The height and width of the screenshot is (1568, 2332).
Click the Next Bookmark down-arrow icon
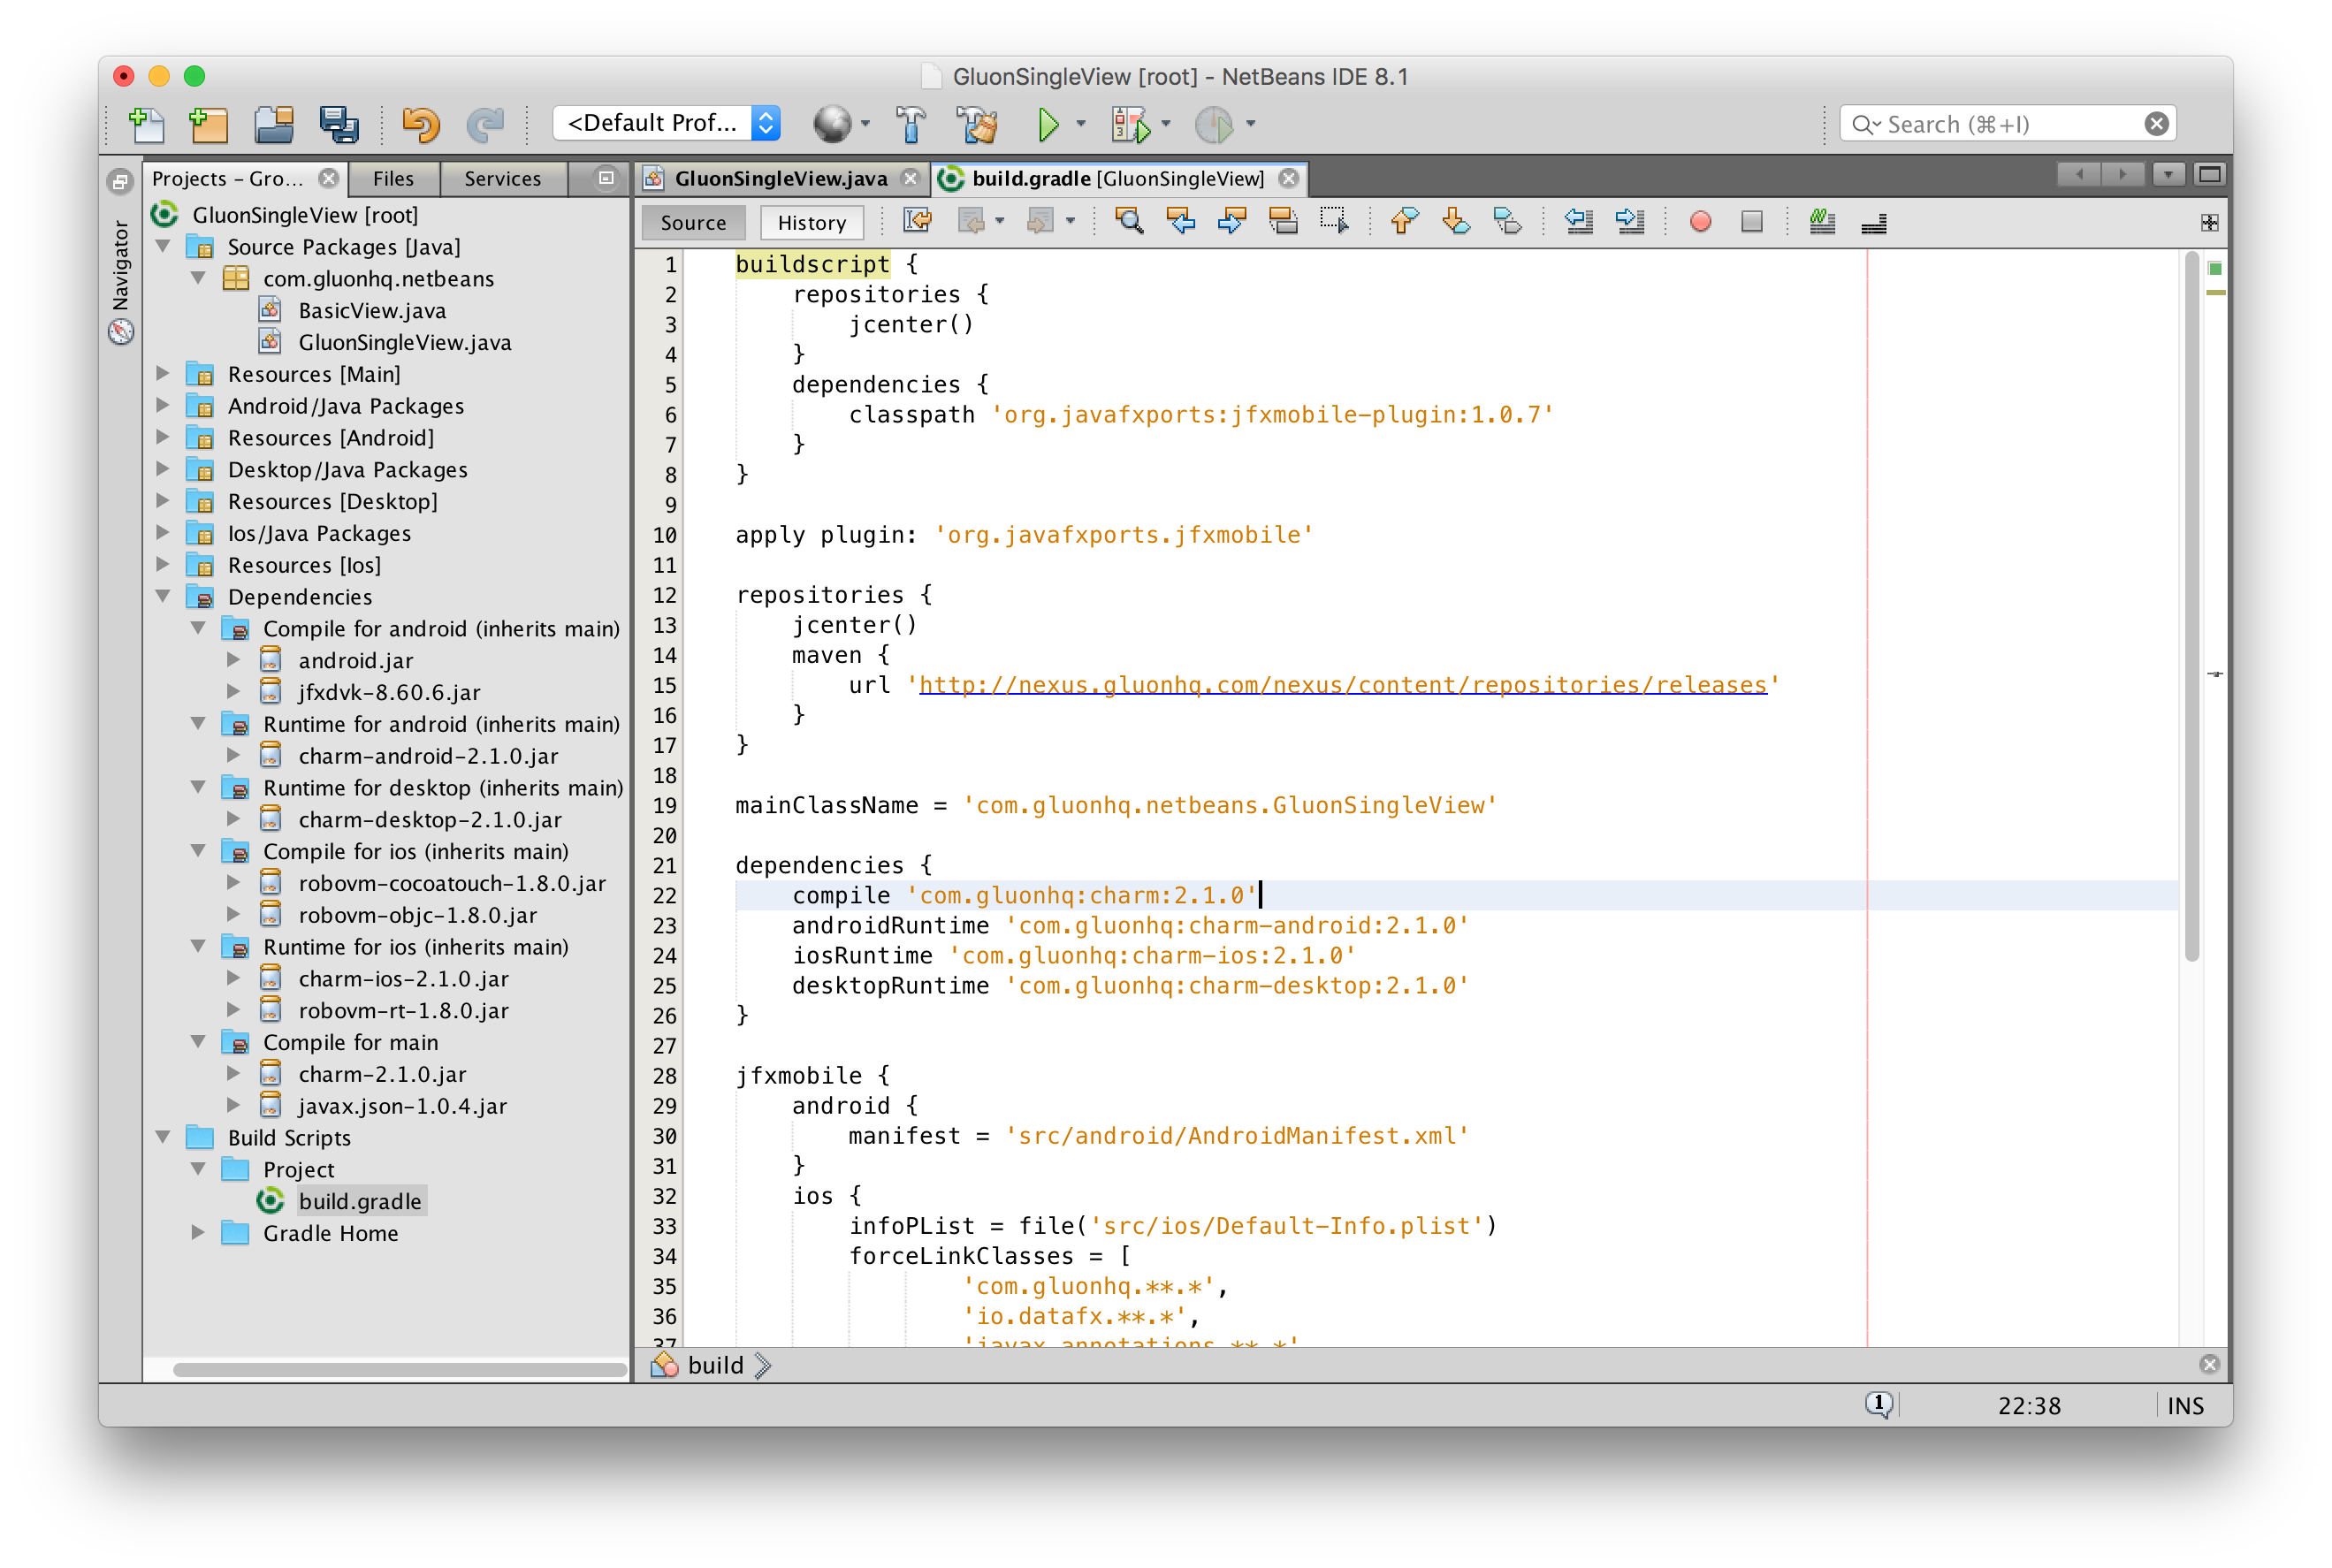[x=1455, y=221]
